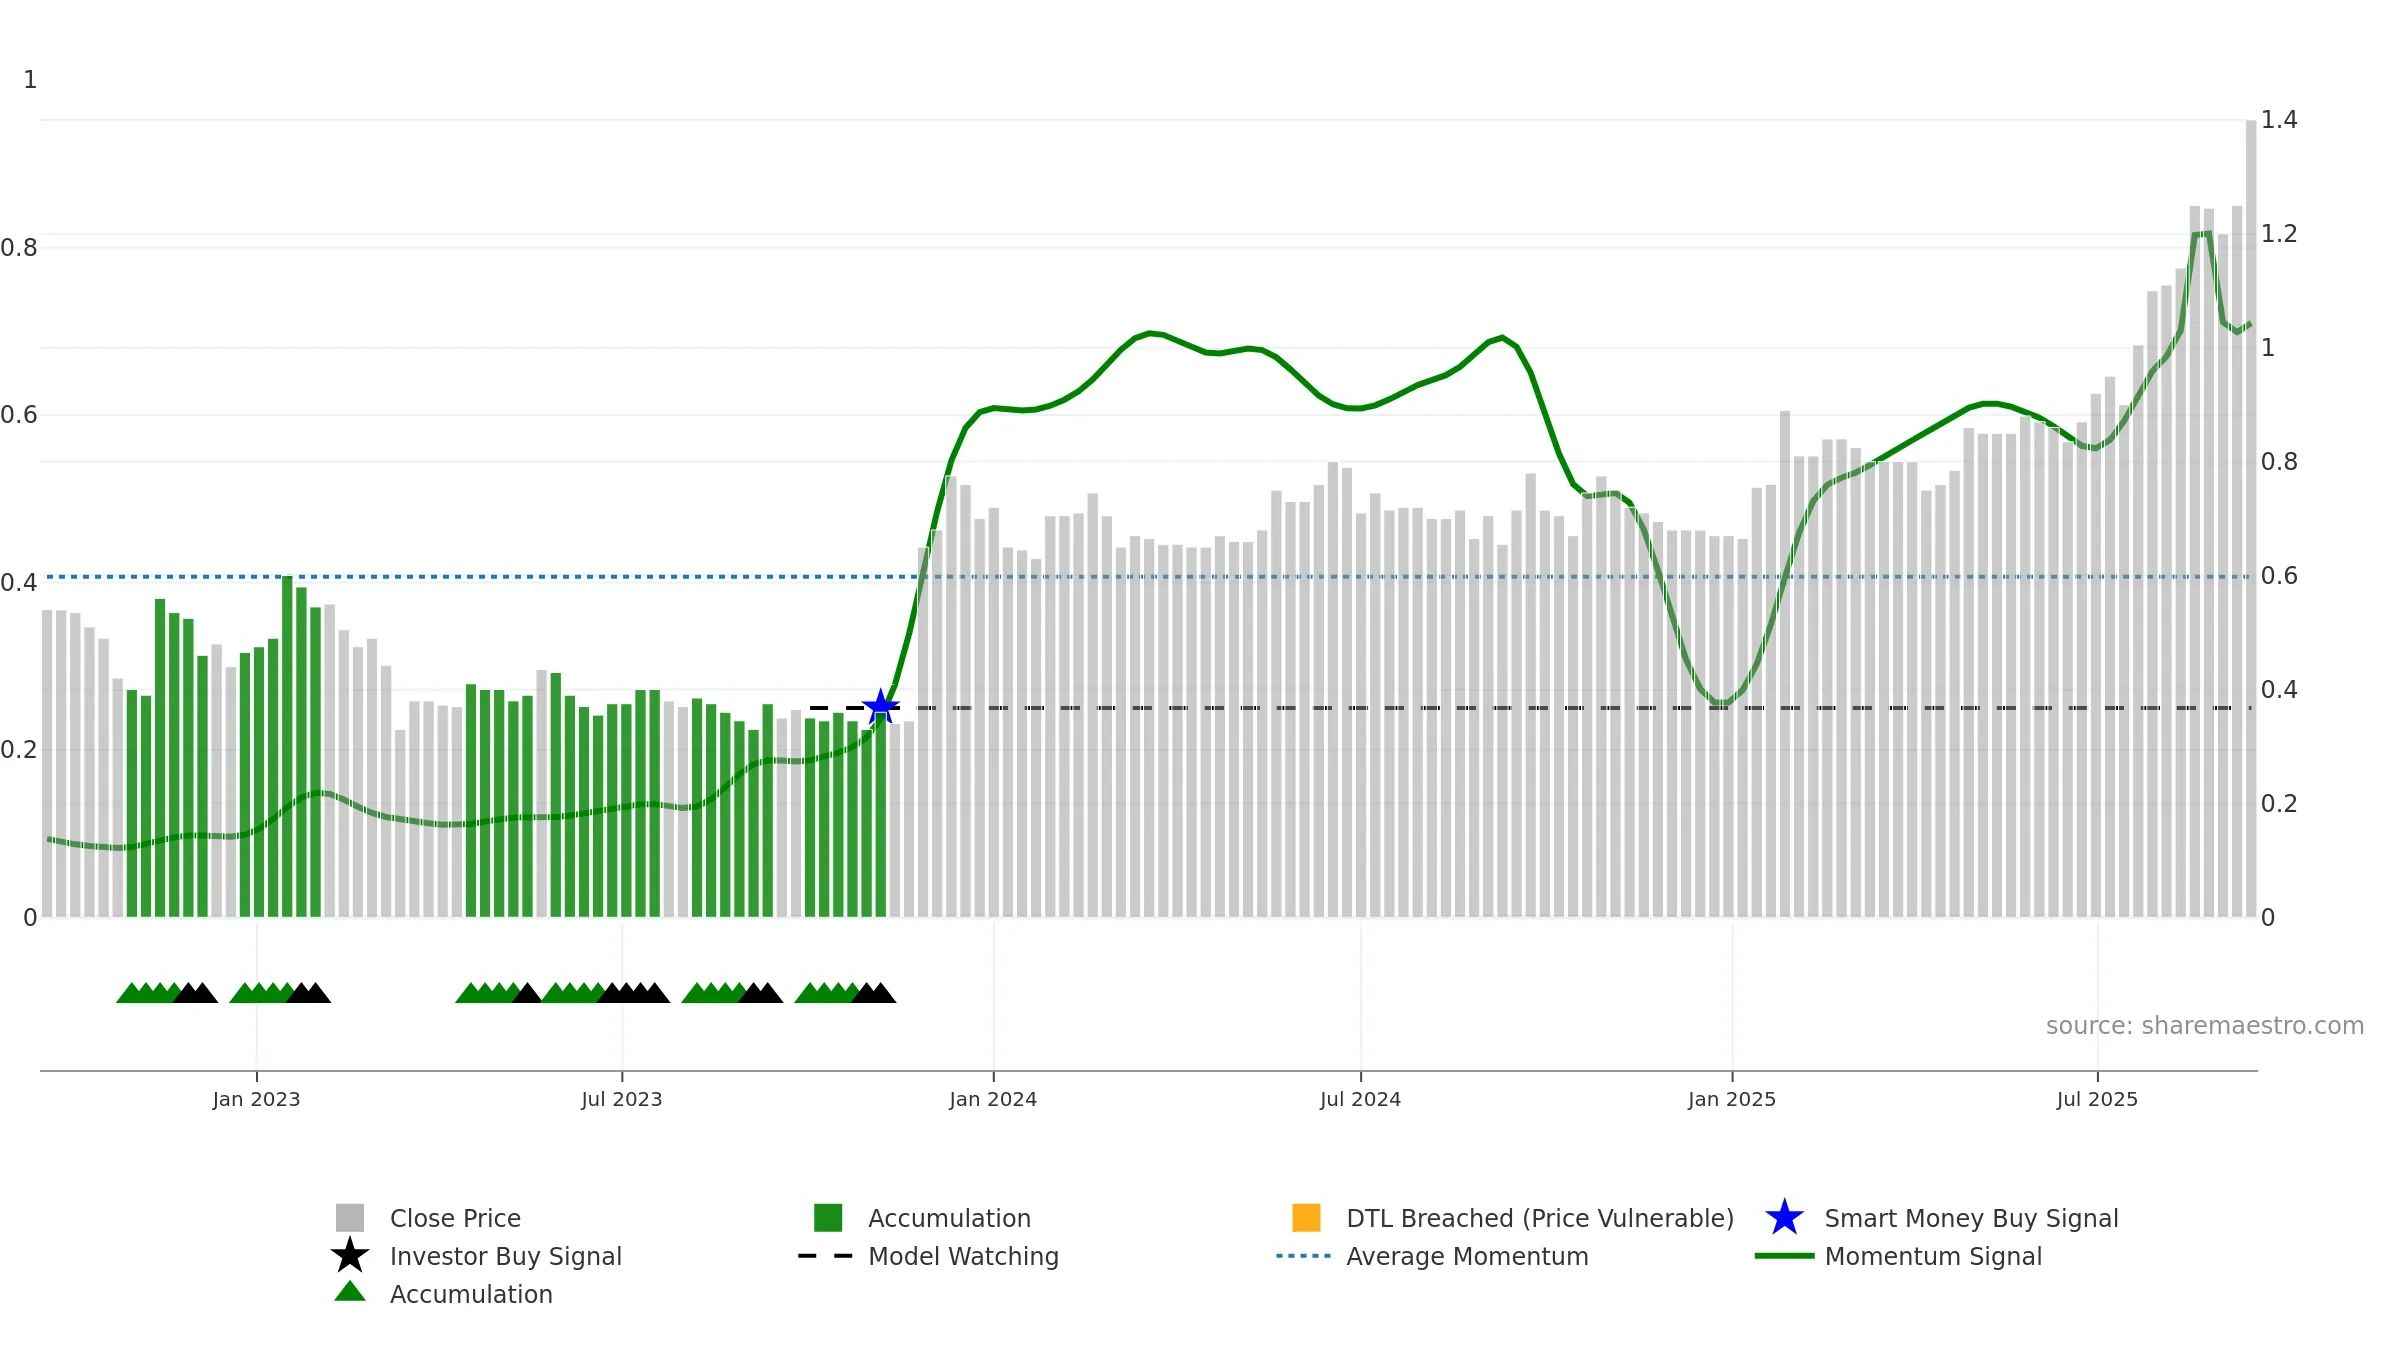
Task: Click the Jan 2024 axis label
Action: [993, 1100]
